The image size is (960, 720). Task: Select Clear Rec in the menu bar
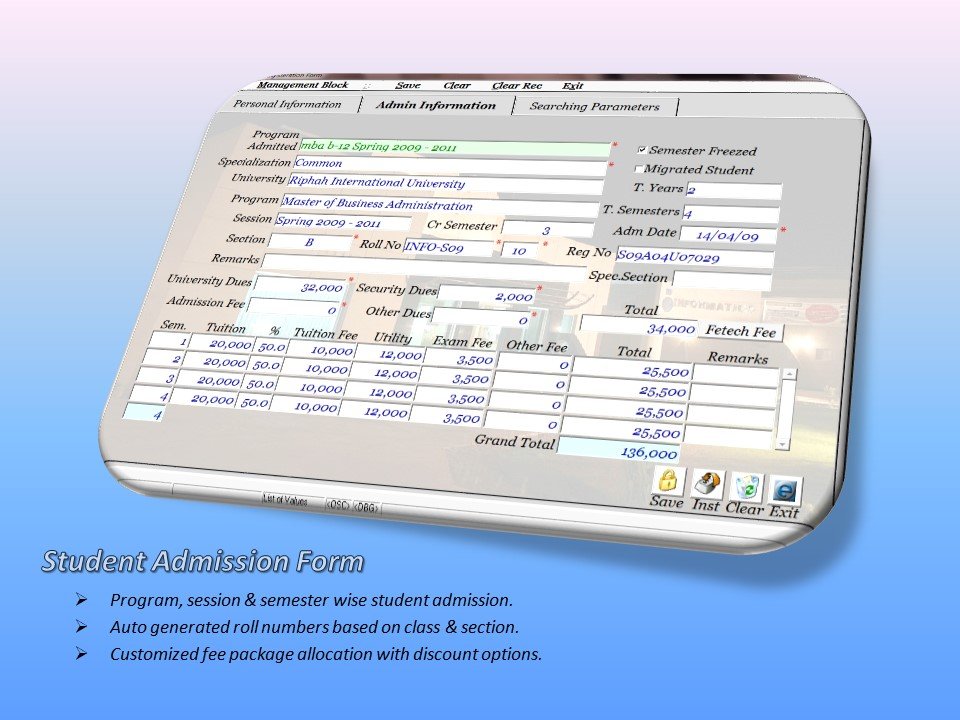[517, 86]
